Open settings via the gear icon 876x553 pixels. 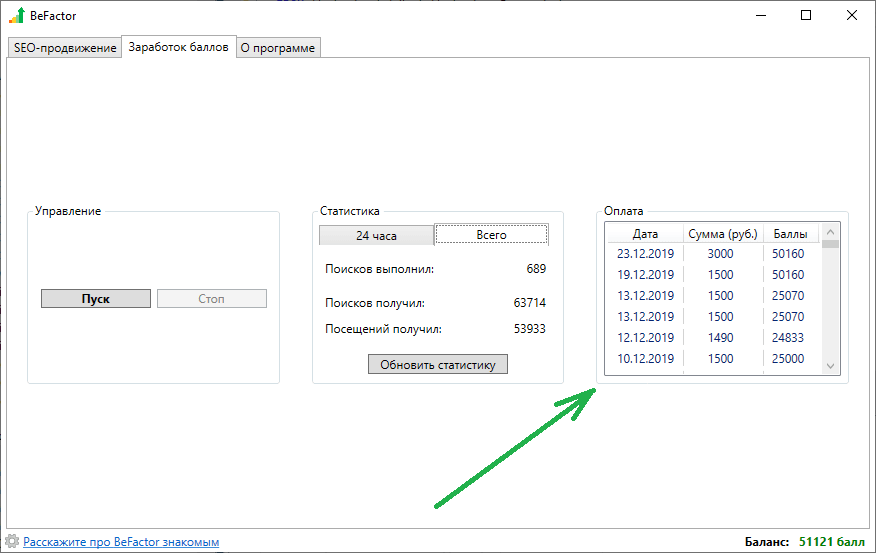[12, 541]
